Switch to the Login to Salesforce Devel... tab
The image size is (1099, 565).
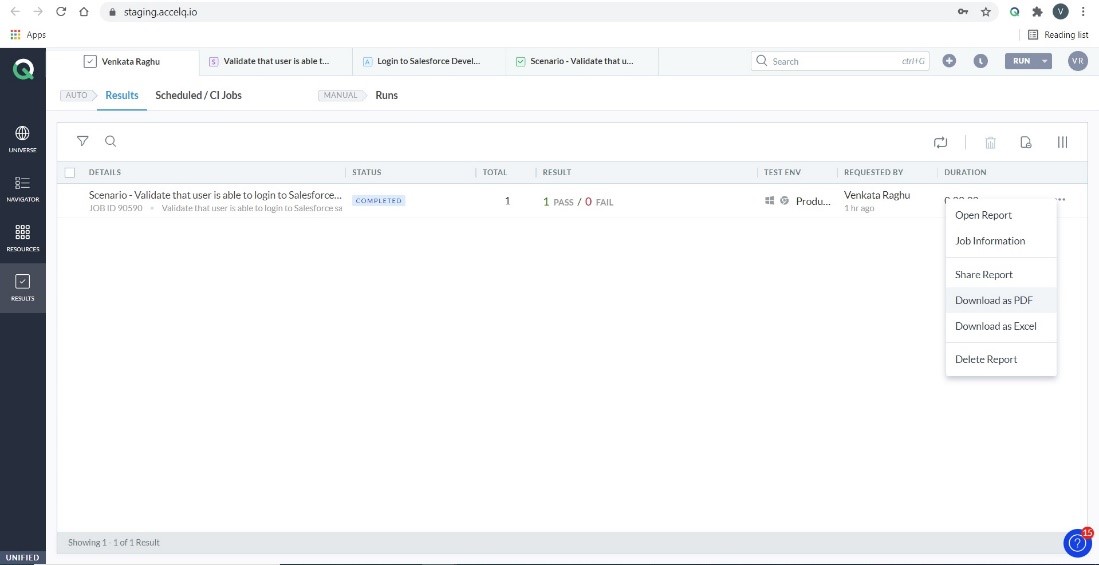[428, 61]
